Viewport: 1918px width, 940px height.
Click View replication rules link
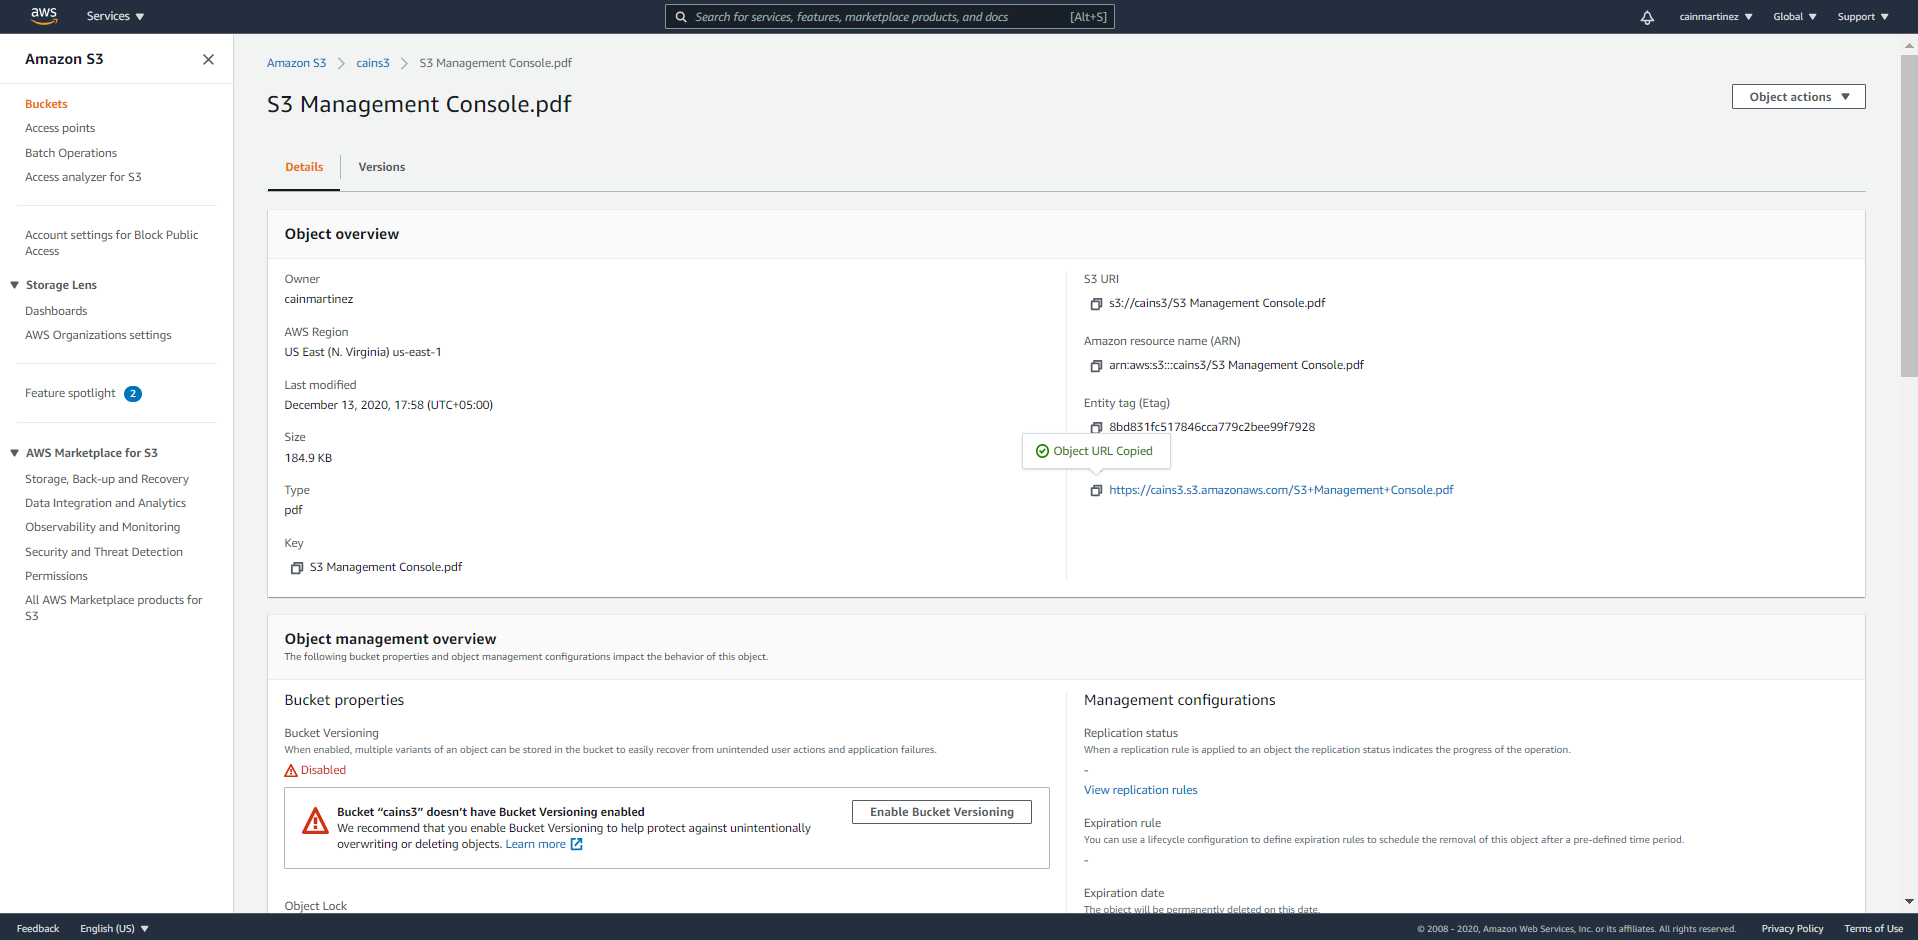(1141, 790)
